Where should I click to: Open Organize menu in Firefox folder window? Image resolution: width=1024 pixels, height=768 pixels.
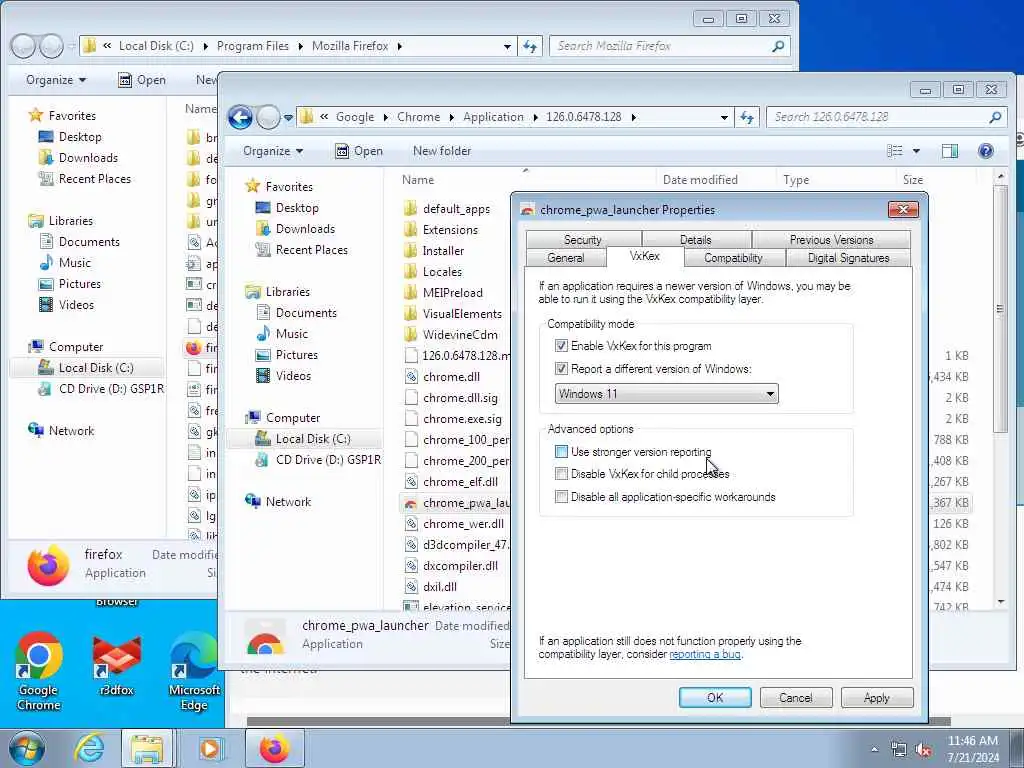[x=56, y=80]
